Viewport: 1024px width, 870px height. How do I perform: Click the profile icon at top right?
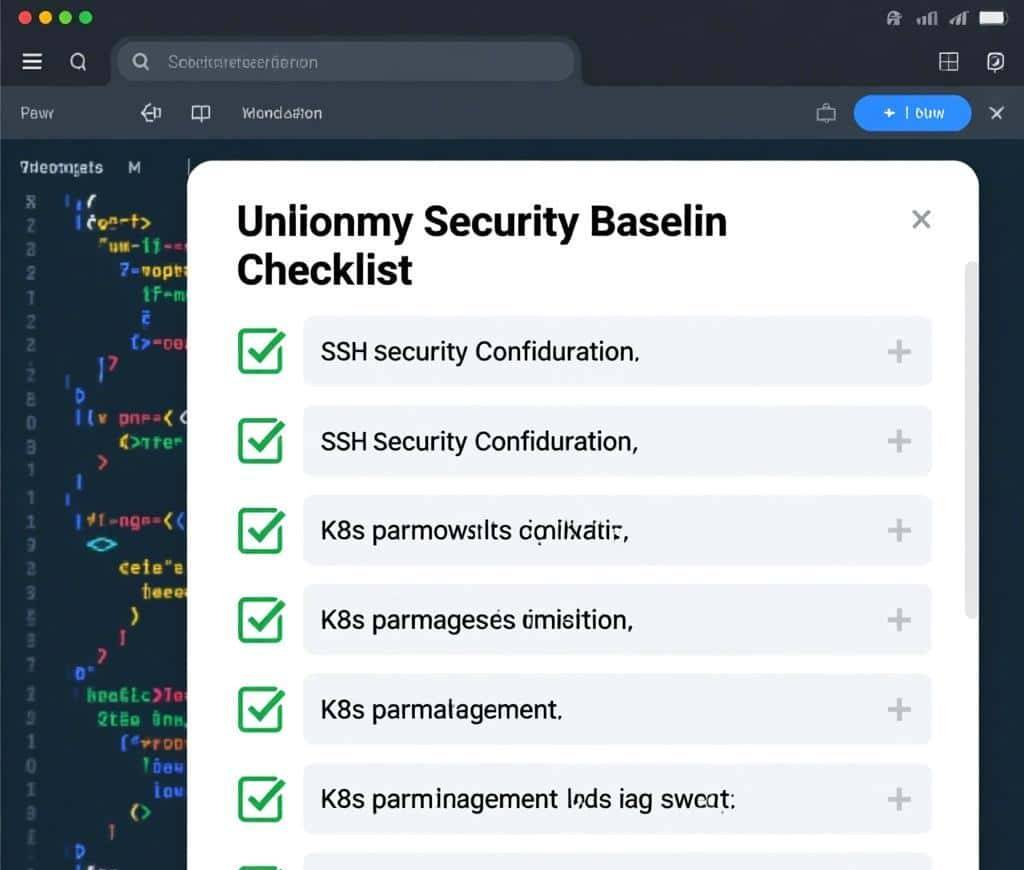tap(995, 62)
